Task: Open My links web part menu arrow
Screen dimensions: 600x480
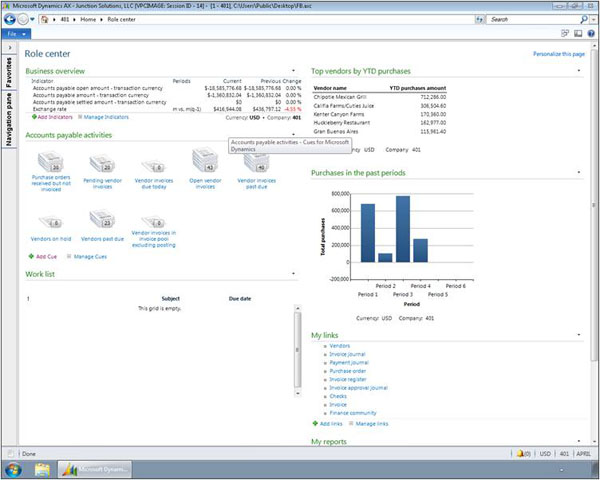Action: (x=579, y=335)
